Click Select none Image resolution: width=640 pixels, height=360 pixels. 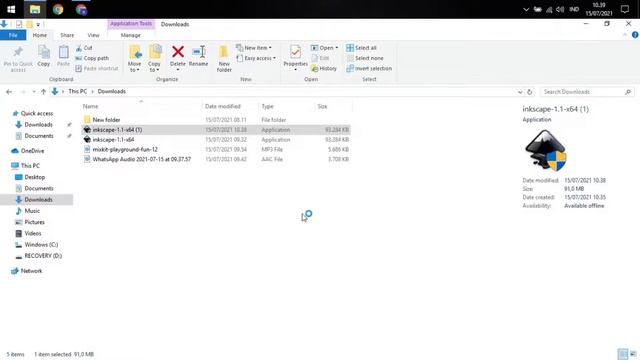[365, 58]
